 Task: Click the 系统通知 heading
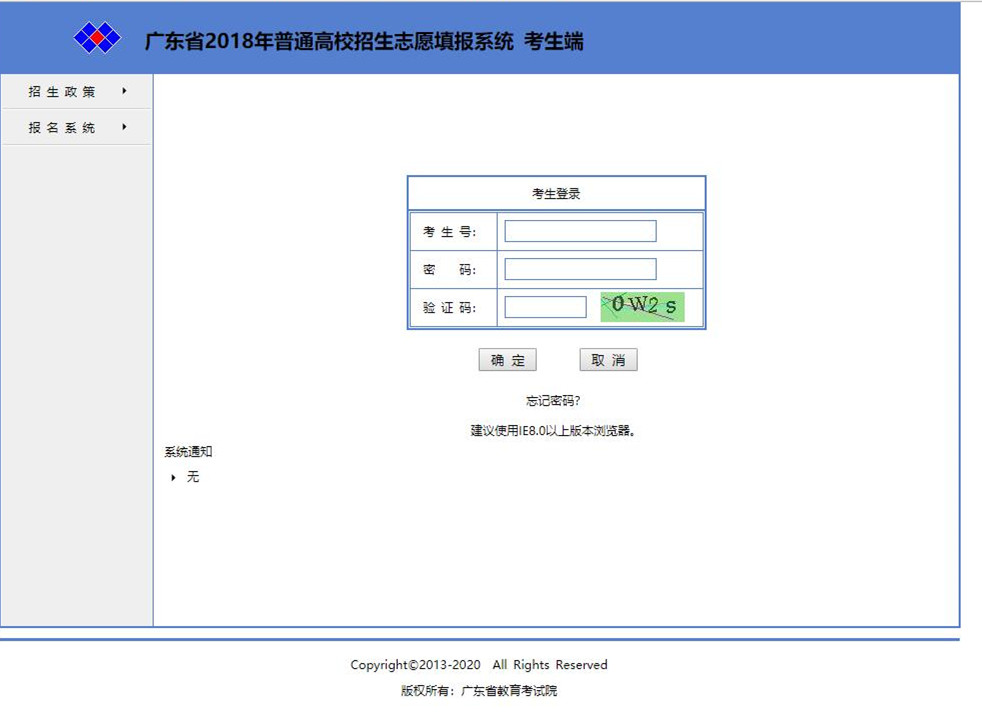click(x=189, y=452)
